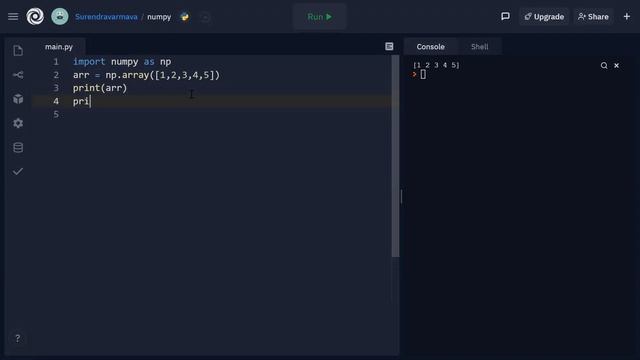Click the editor vertical scrollbar
Screen dimensions: 640x360
tap(395, 156)
